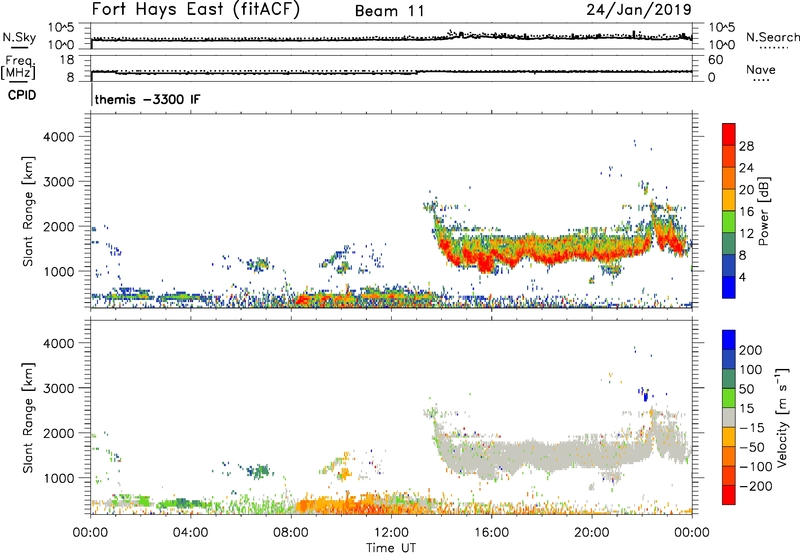Image resolution: width=800 pixels, height=554 pixels.
Task: Pick the blue top segment of velocity color bar
Action: (x=729, y=340)
